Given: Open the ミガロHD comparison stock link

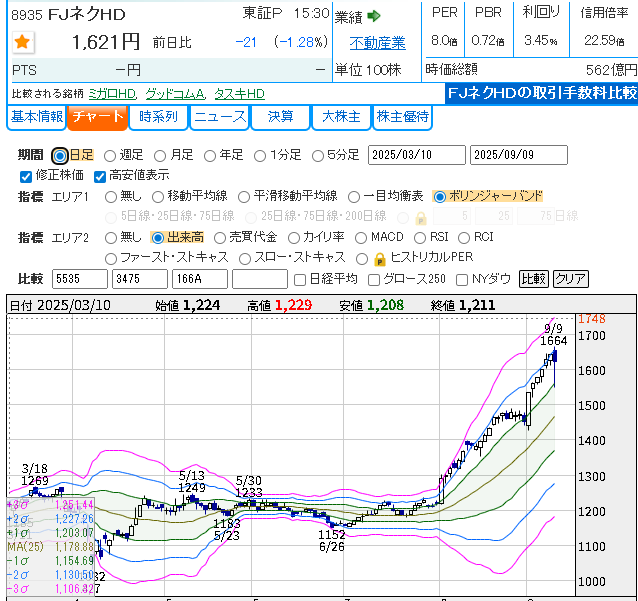Looking at the screenshot, I should [111, 93].
